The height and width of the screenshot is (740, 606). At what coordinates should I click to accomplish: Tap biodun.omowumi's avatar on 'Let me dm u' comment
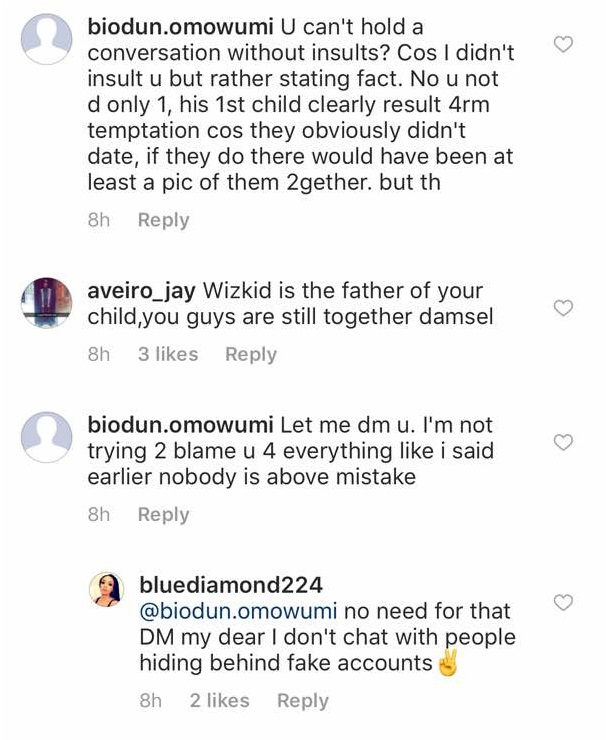coord(47,434)
